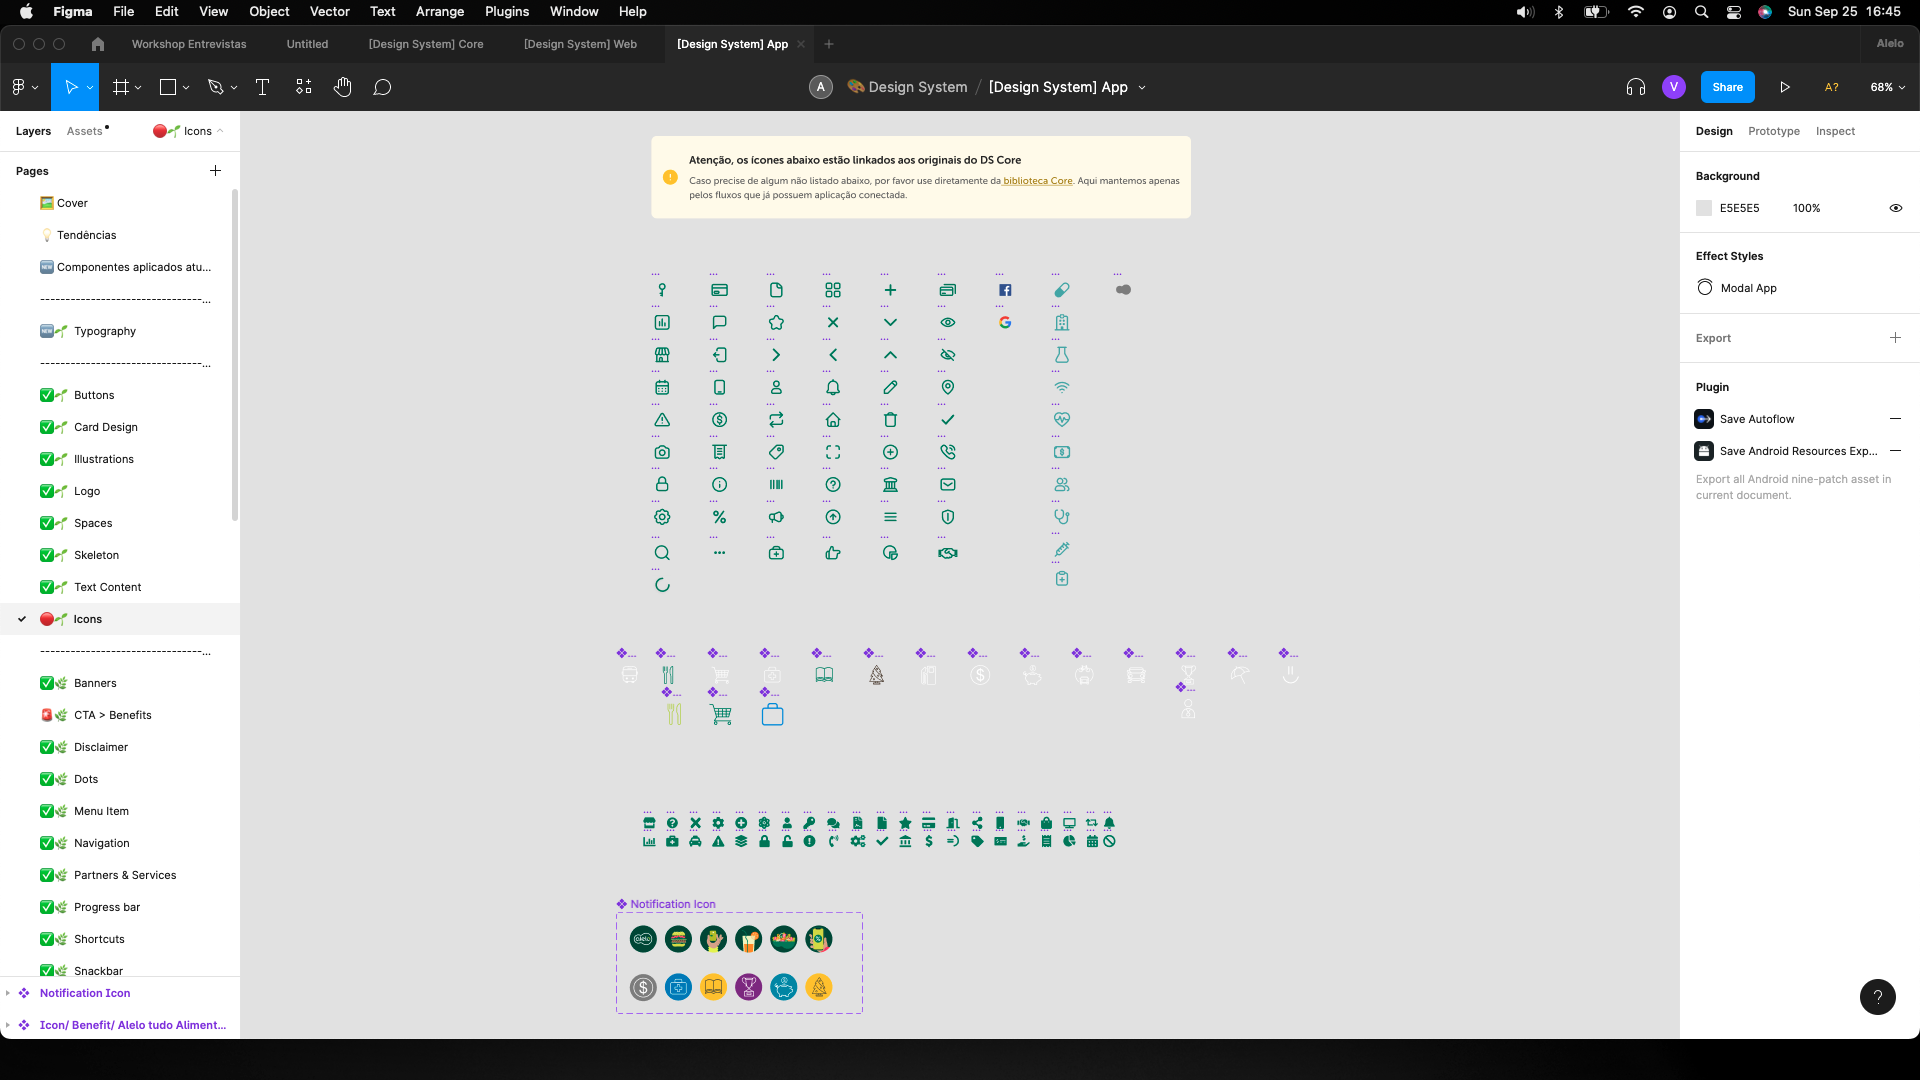Add a new page with plus icon
This screenshot has height=1080, width=1920.
pos(215,171)
